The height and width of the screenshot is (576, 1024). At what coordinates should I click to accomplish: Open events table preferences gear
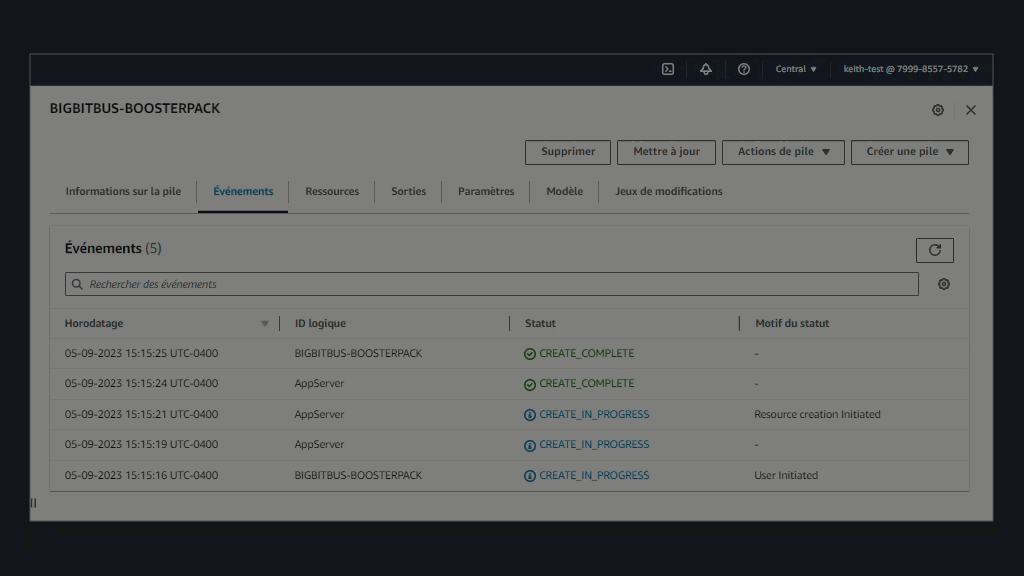tap(944, 284)
